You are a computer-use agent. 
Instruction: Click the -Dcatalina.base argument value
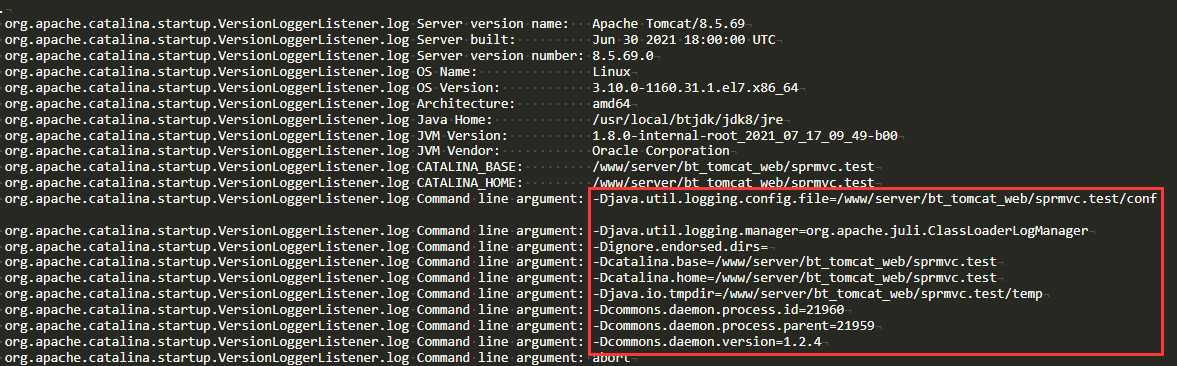tap(793, 262)
